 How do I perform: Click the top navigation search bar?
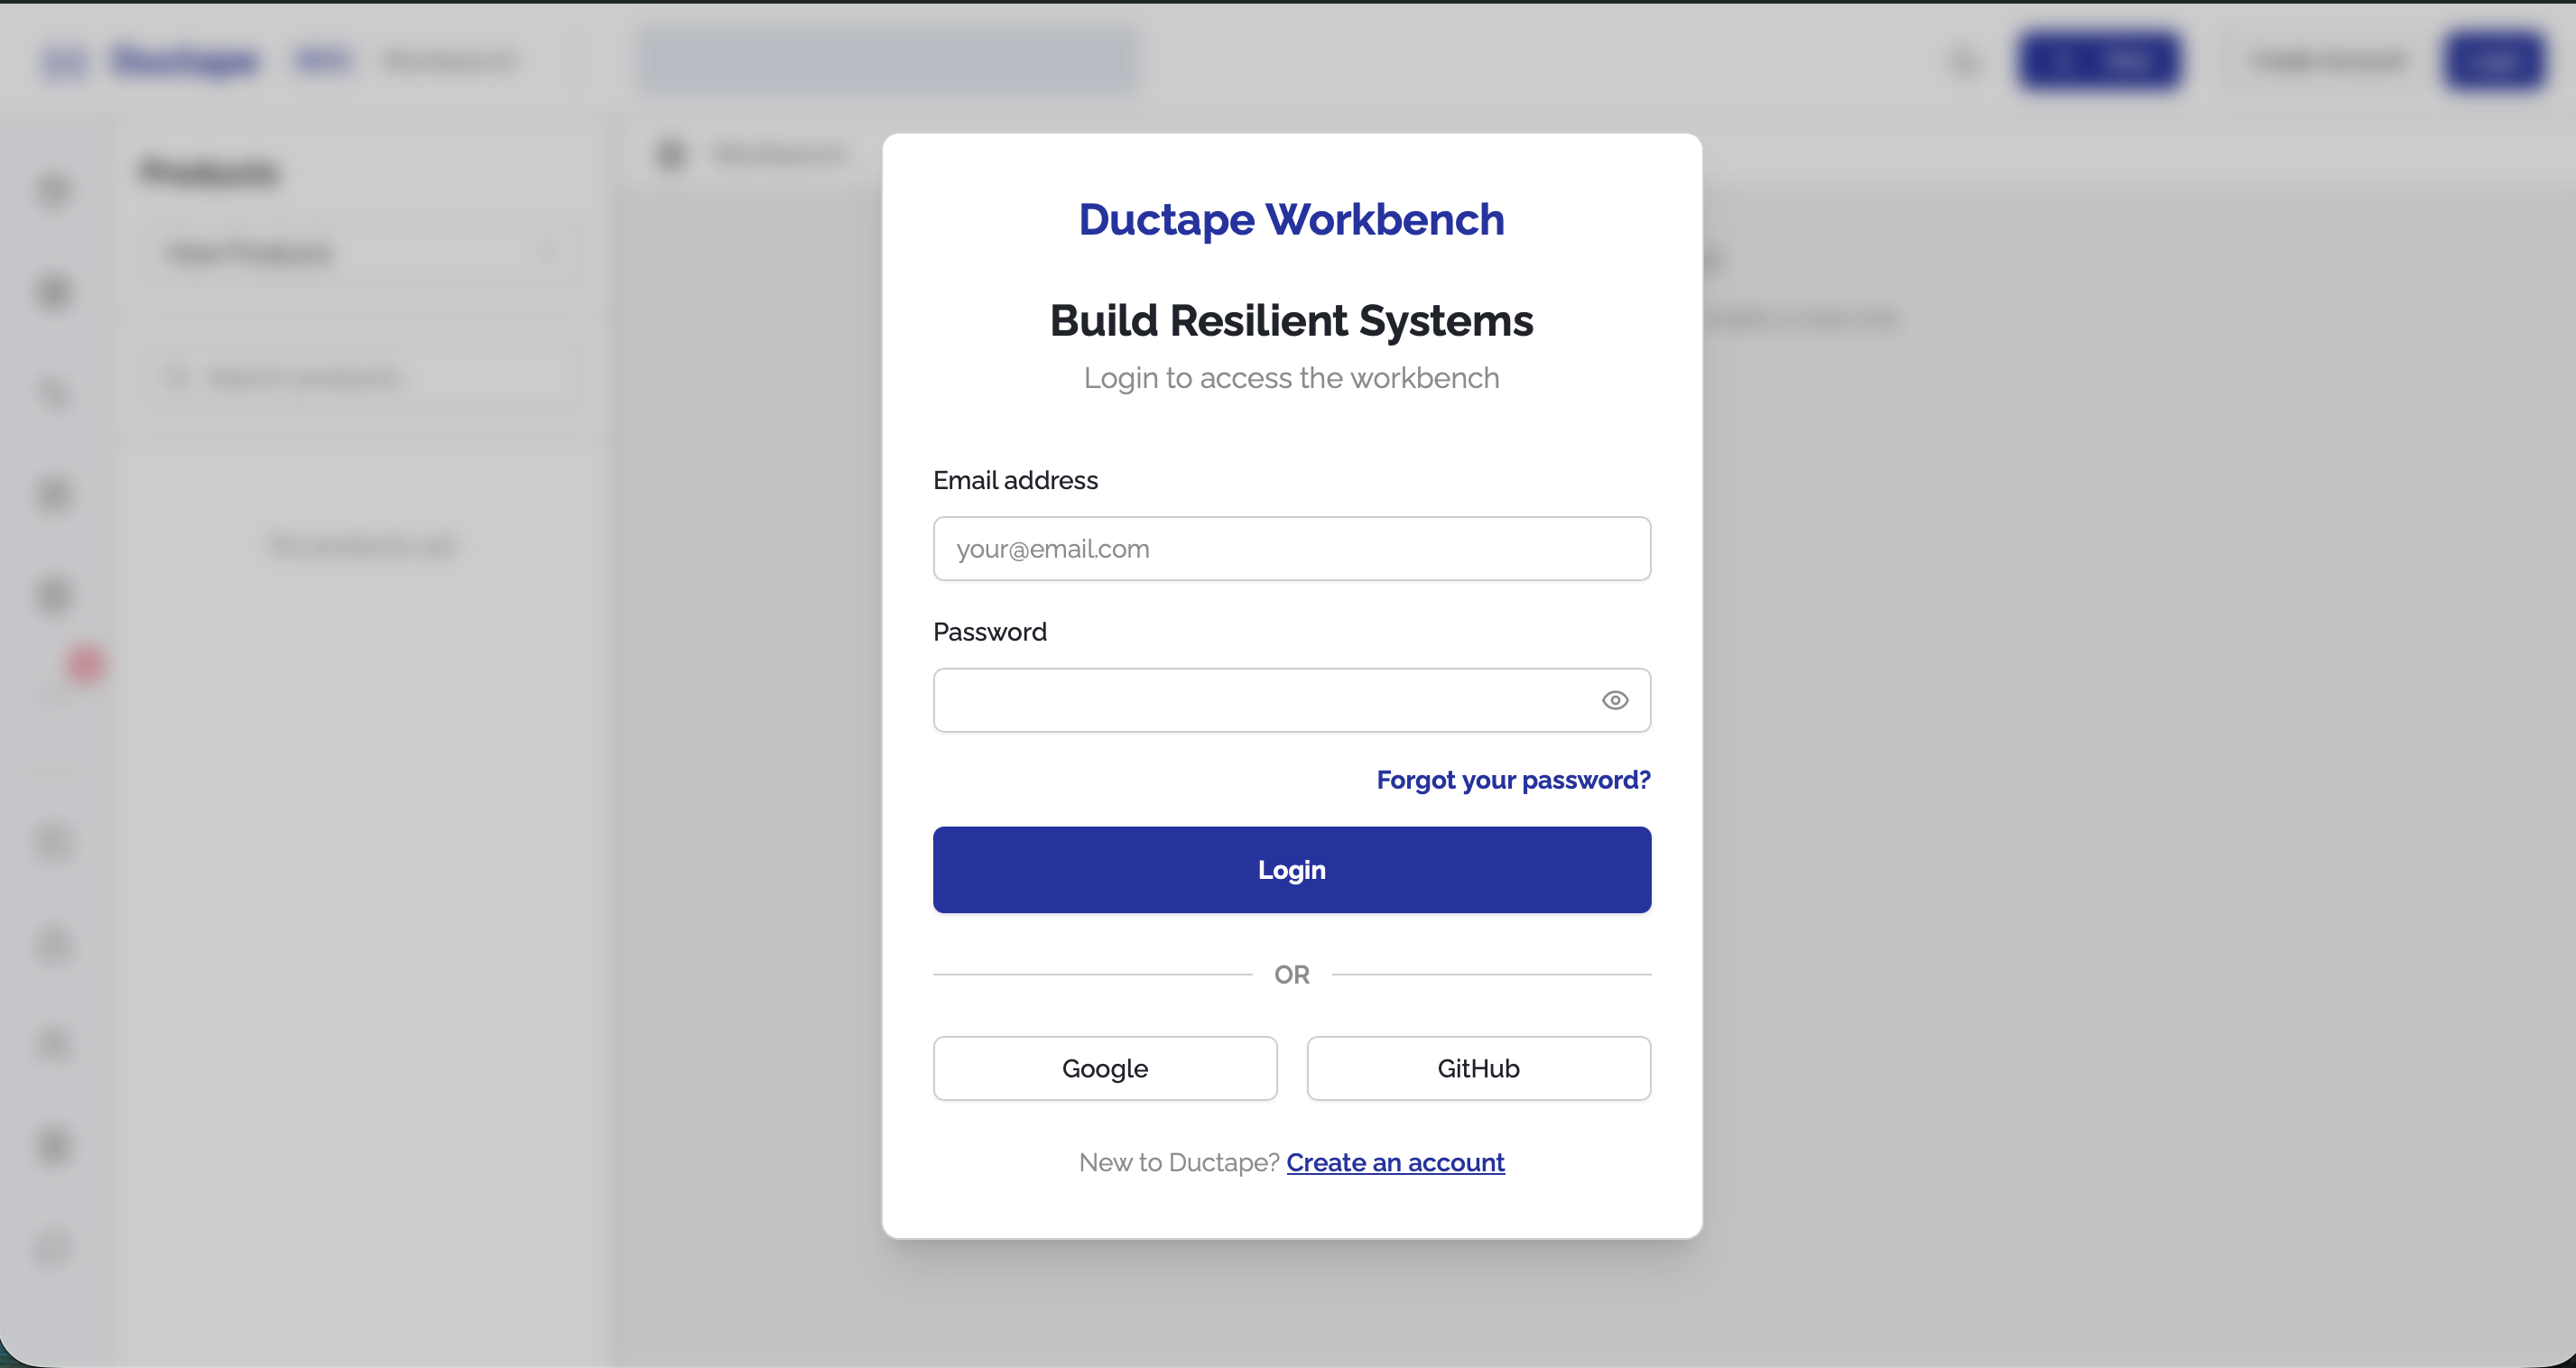pos(888,60)
